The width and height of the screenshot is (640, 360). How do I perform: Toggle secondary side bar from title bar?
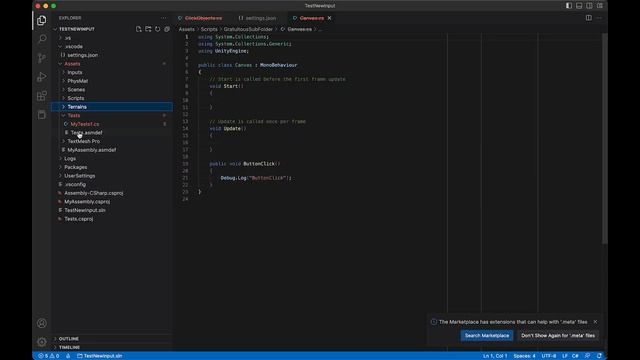(x=589, y=6)
